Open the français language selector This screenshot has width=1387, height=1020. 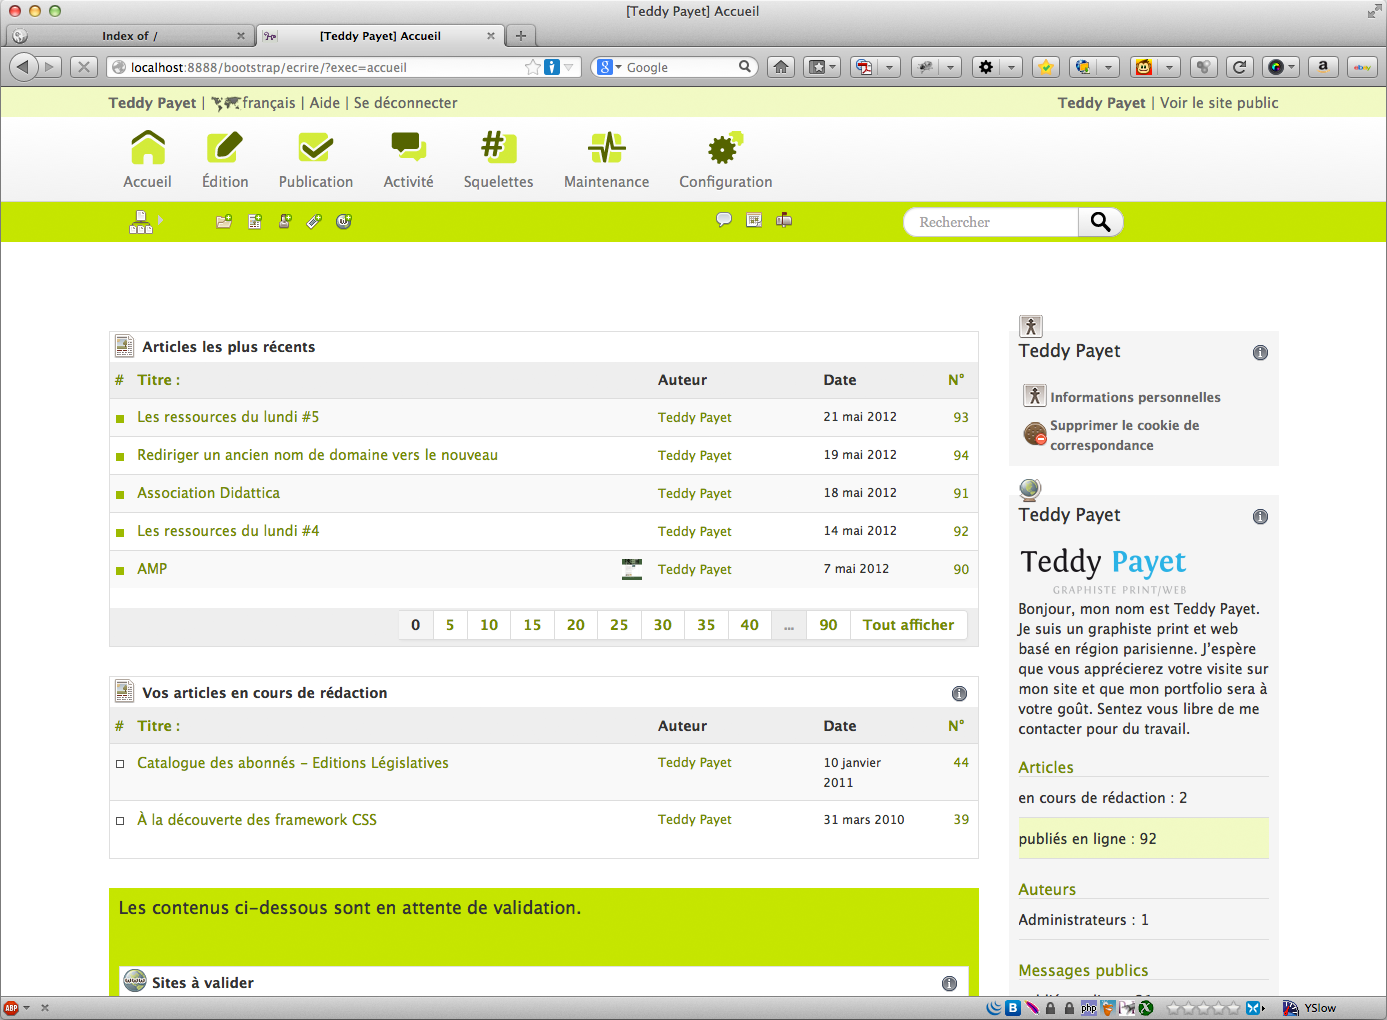coord(268,103)
